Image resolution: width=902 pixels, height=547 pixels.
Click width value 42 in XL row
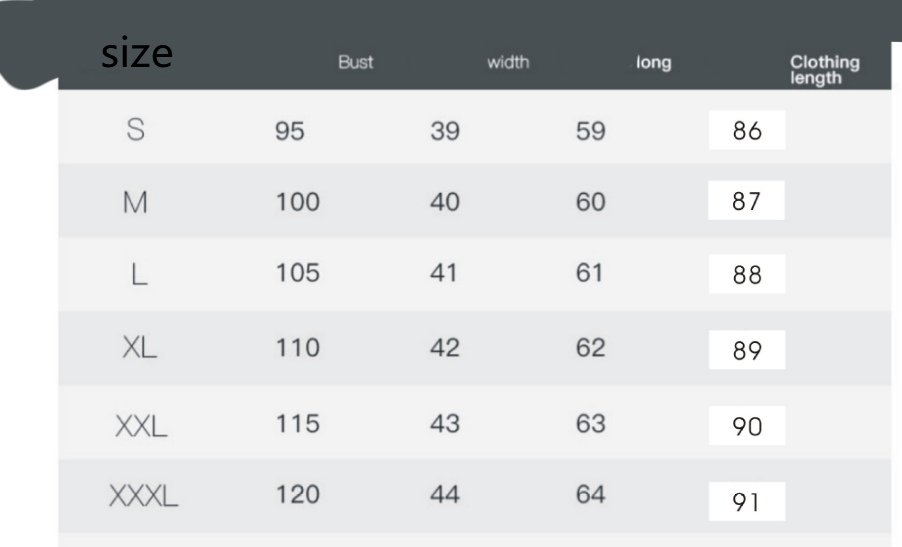point(445,348)
